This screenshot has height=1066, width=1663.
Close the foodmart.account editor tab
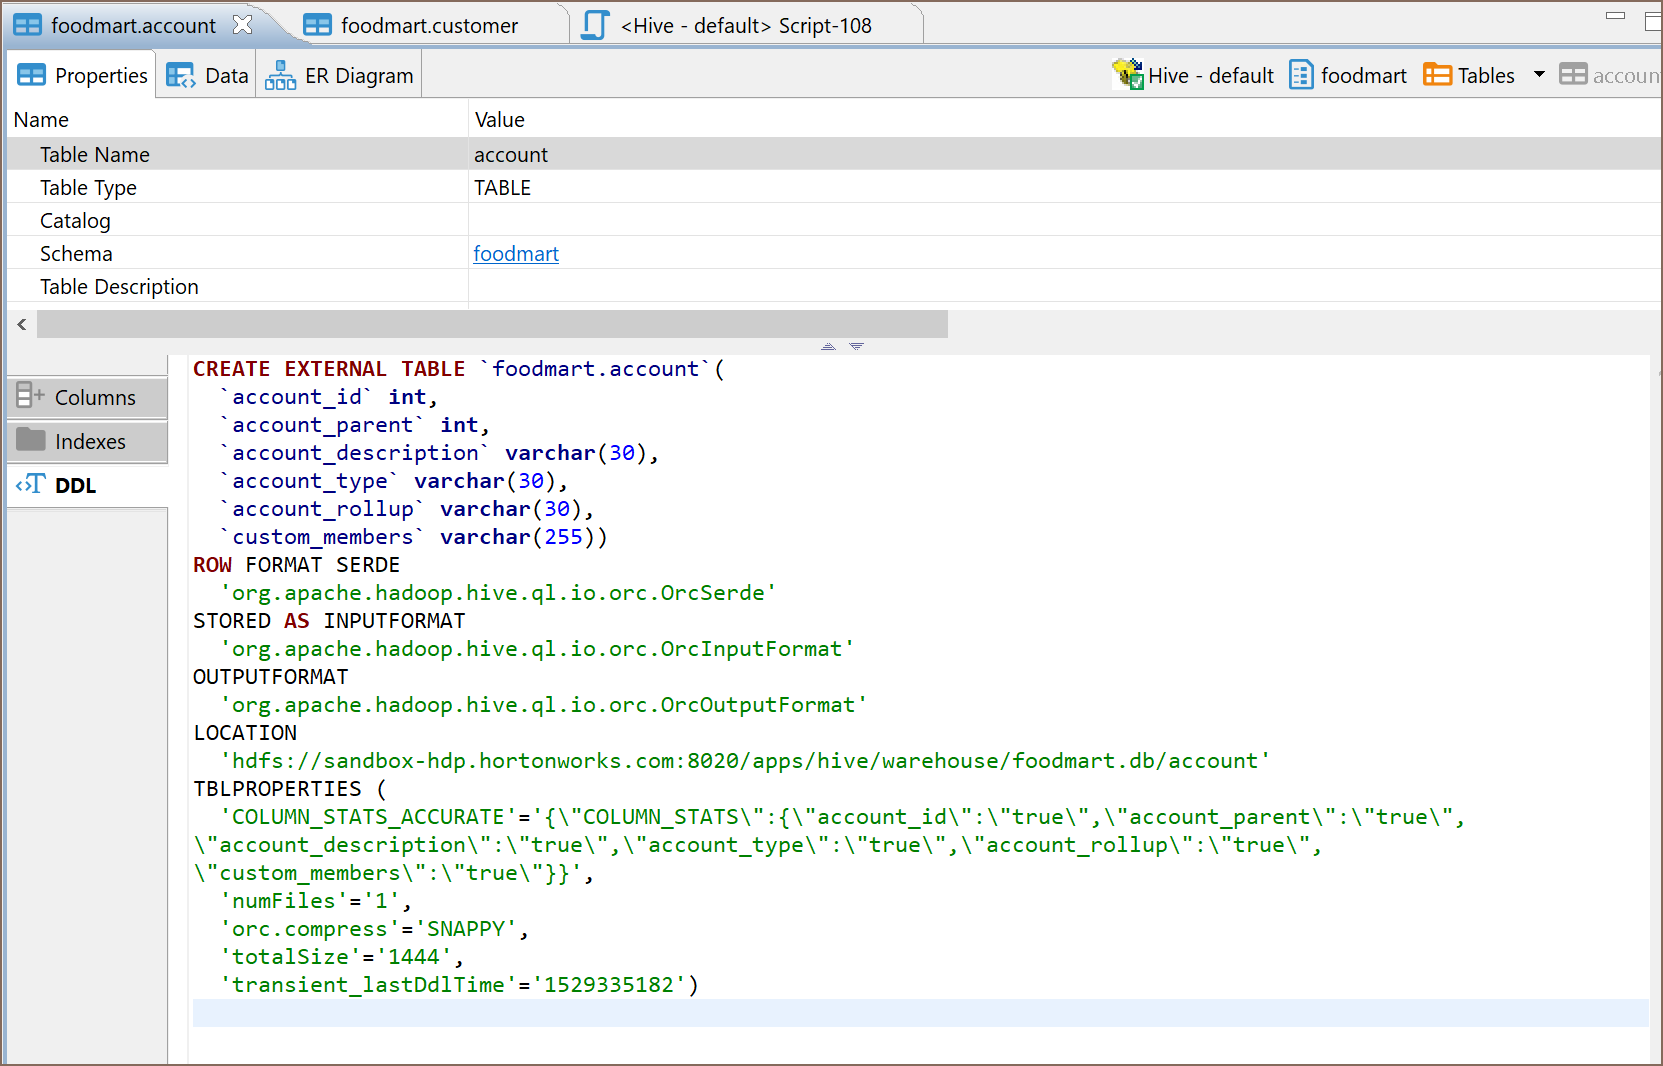242,25
